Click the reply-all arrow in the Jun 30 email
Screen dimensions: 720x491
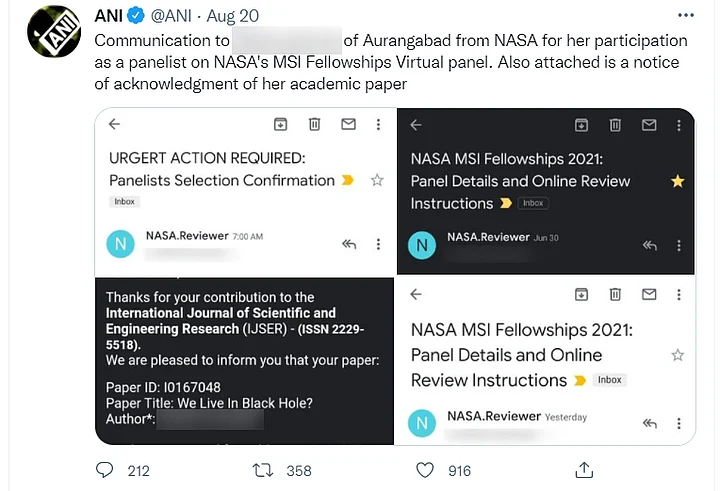click(x=649, y=245)
